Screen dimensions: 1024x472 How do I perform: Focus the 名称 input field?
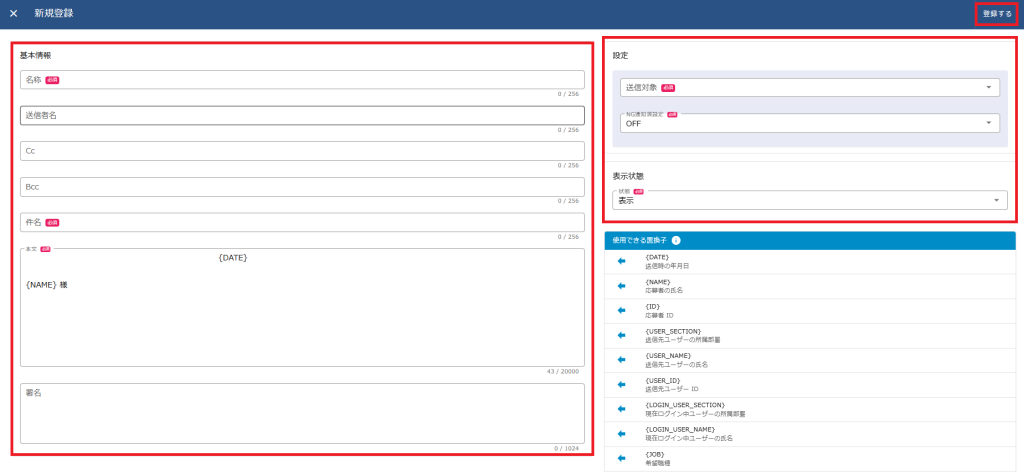pyautogui.click(x=302, y=80)
